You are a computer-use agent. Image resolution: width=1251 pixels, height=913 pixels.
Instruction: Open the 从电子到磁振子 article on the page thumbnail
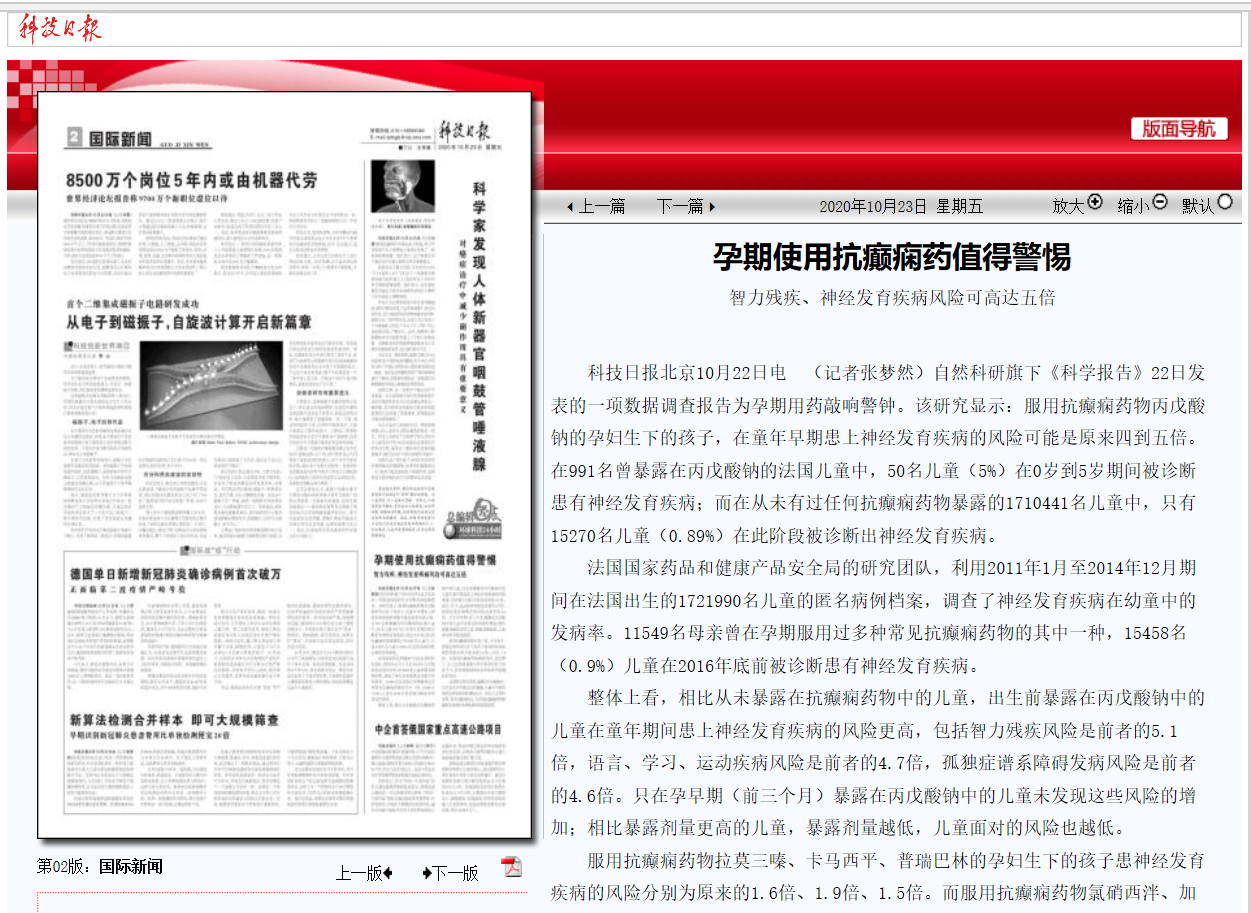pyautogui.click(x=188, y=322)
